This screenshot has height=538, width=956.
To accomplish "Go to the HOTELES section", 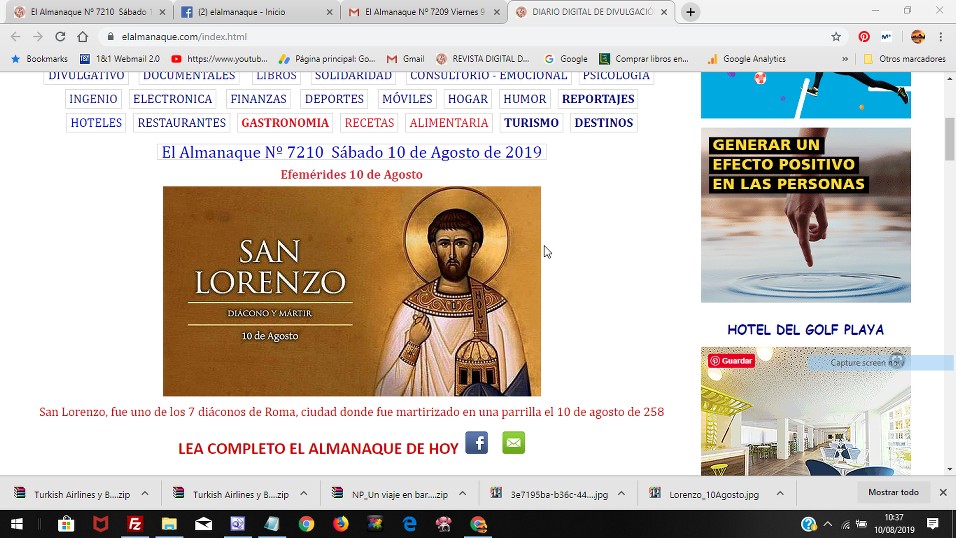I will [x=96, y=123].
